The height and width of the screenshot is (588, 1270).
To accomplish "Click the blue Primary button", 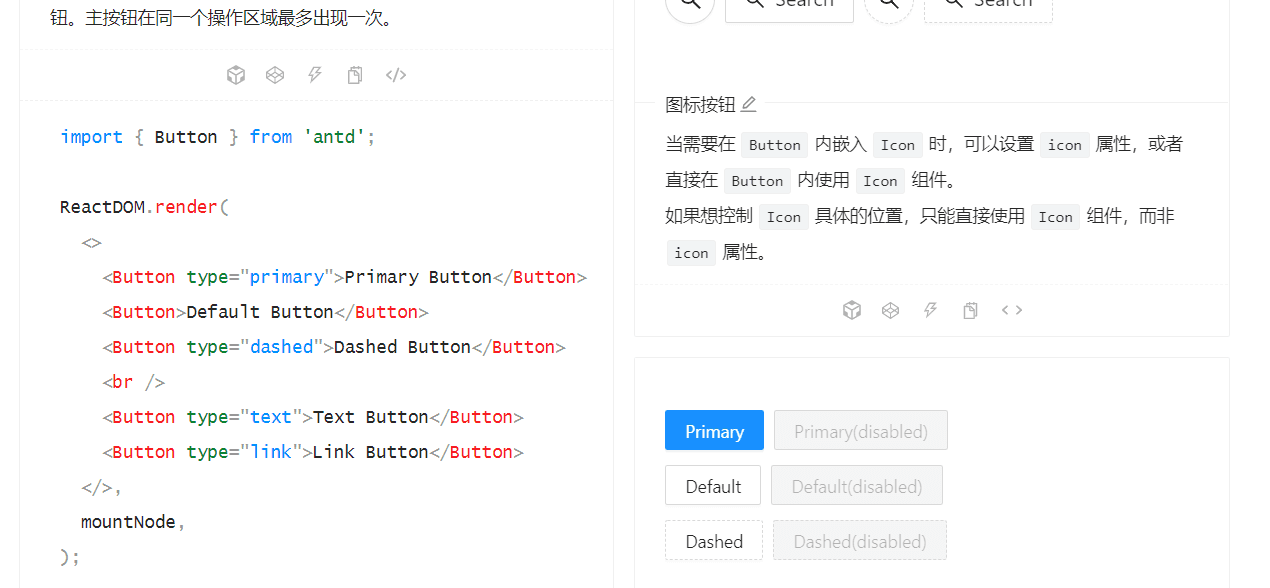I will coord(714,430).
